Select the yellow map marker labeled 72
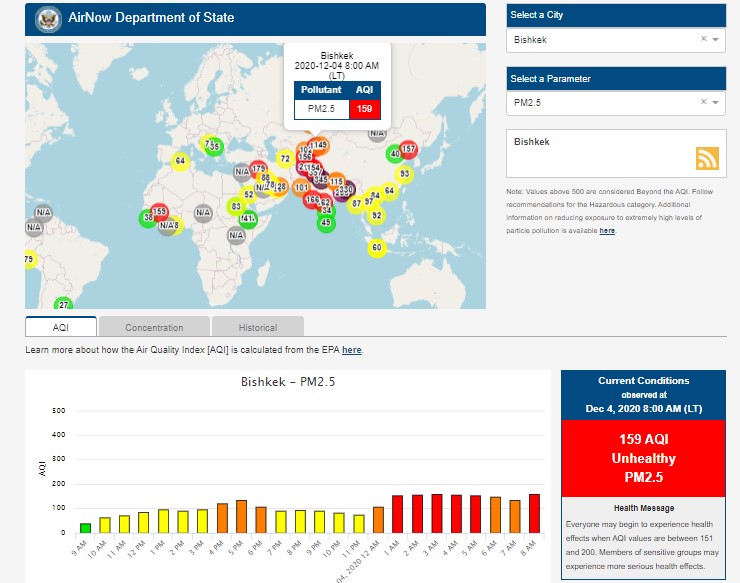 pos(285,159)
